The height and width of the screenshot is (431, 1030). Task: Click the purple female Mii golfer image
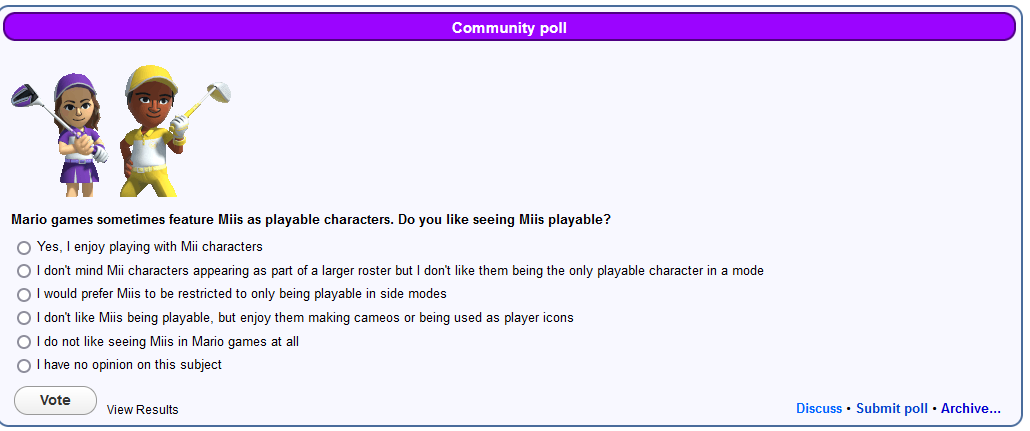[59, 134]
